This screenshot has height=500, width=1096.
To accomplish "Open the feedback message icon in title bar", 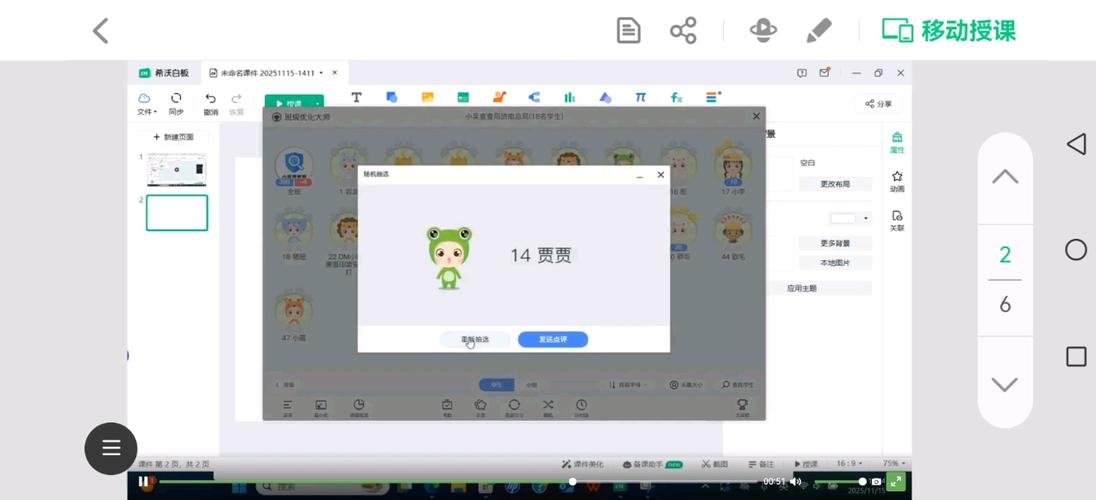I will pyautogui.click(x=802, y=73).
